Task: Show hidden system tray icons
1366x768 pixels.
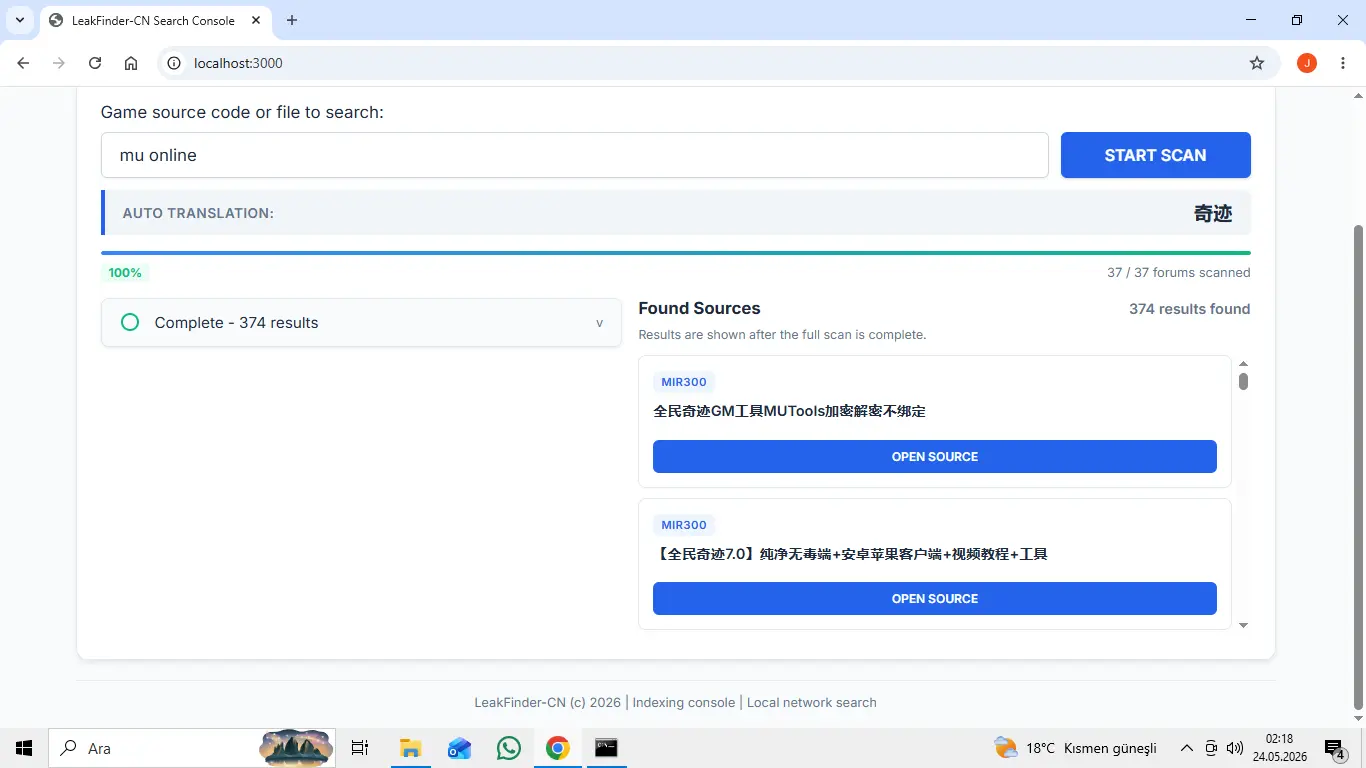Action: pos(1187,748)
